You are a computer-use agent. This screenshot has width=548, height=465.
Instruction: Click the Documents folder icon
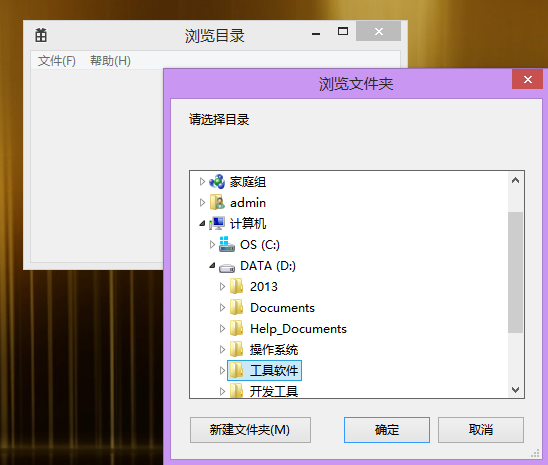tap(237, 307)
